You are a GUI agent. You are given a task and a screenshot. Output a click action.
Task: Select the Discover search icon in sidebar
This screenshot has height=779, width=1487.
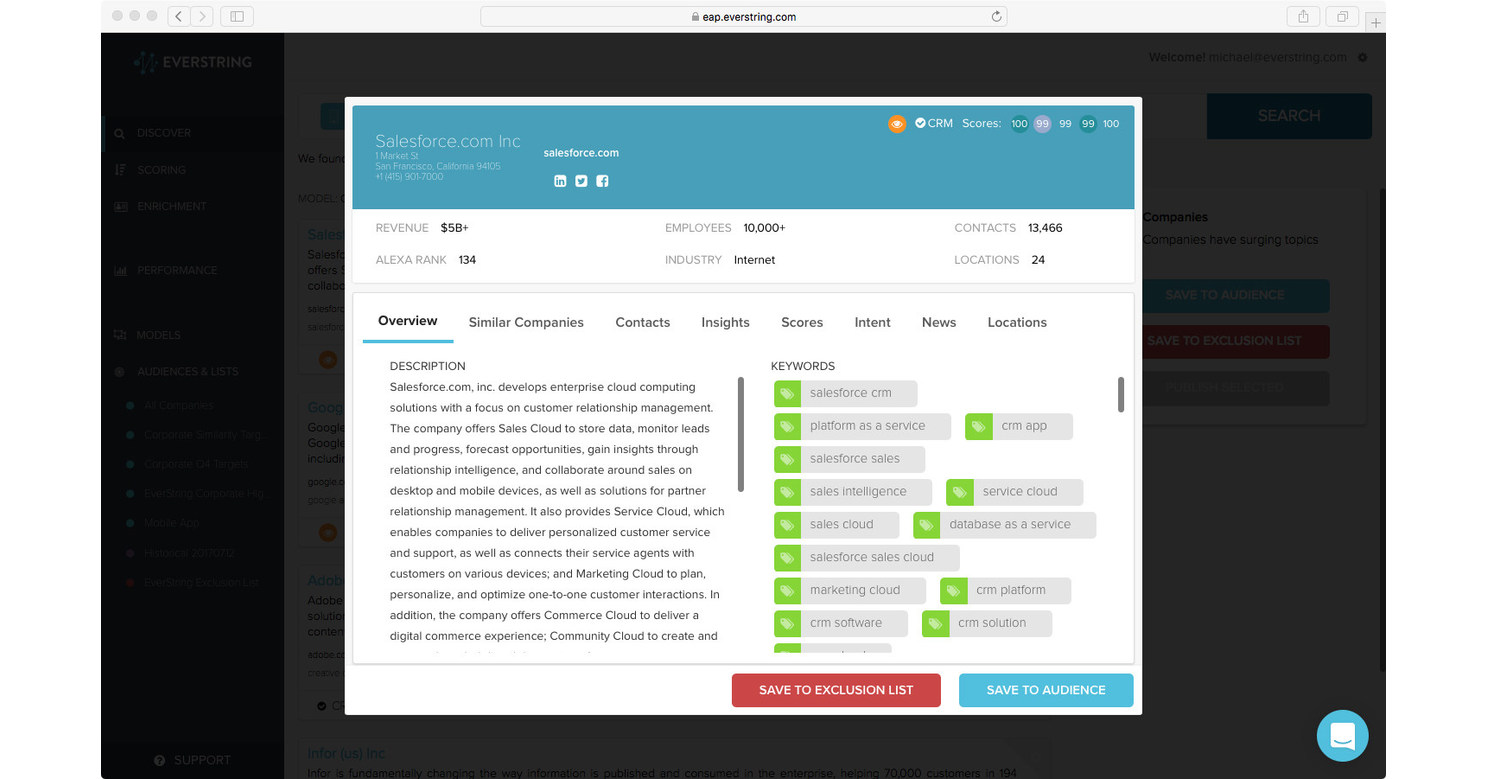pos(120,132)
